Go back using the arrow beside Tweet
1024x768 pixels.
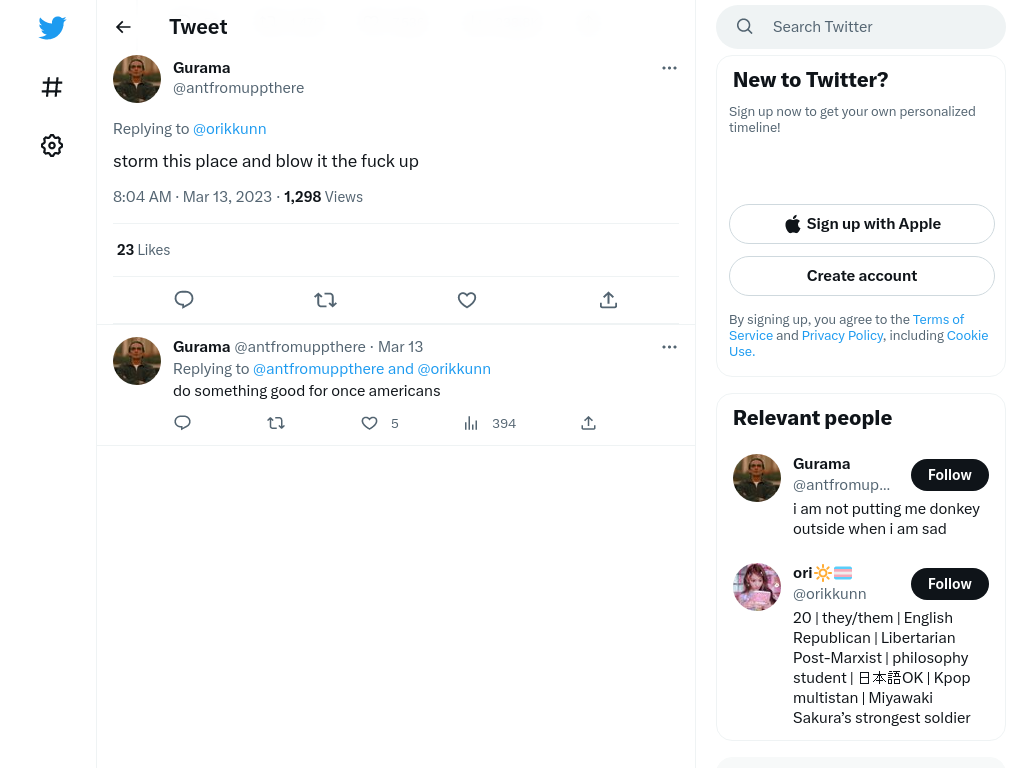tap(123, 27)
